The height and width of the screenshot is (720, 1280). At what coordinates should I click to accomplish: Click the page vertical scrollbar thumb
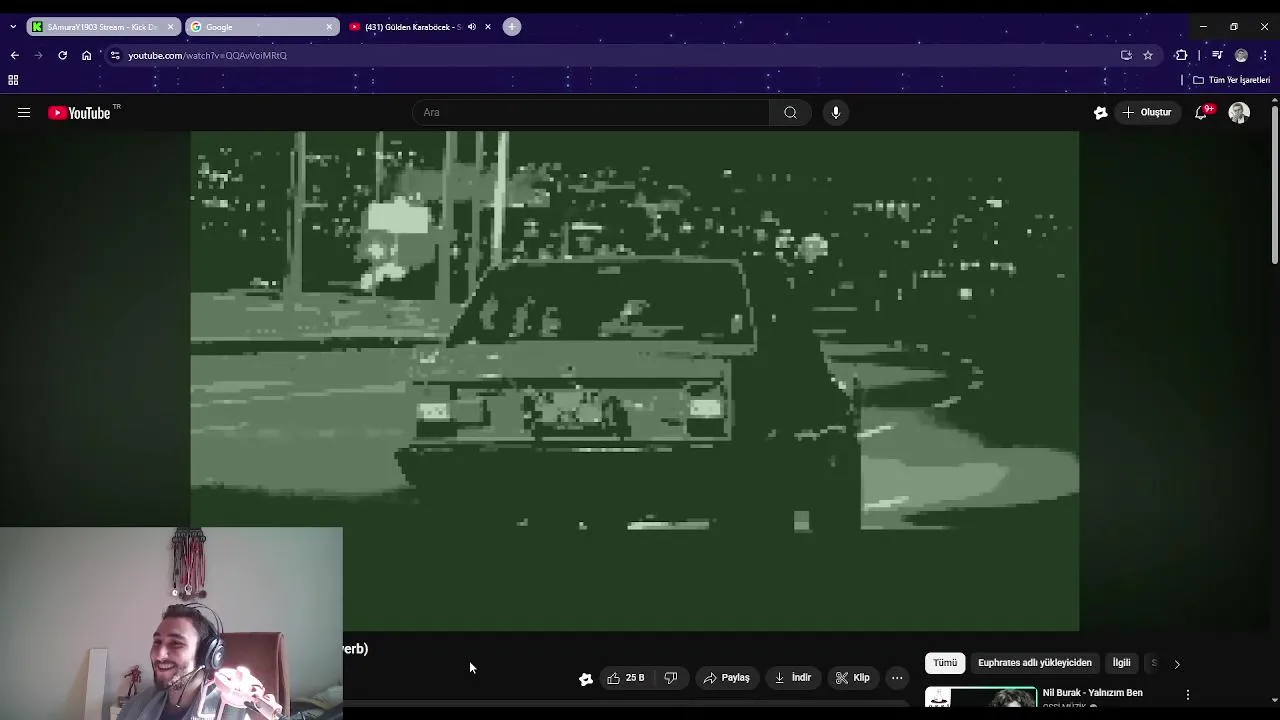tap(1274, 185)
